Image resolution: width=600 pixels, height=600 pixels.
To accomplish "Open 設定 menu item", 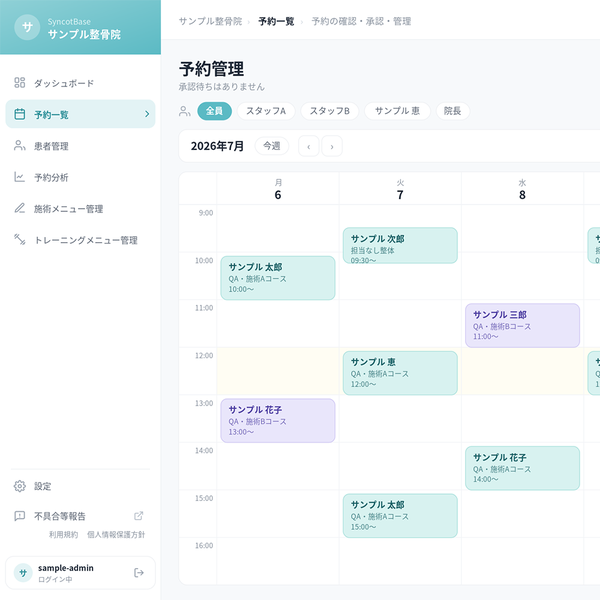I will [x=80, y=486].
